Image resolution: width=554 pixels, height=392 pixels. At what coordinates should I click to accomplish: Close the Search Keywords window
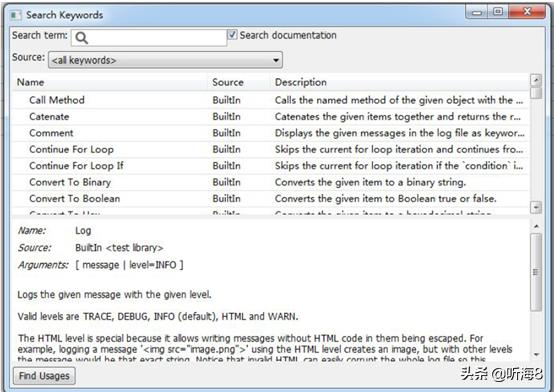click(527, 12)
